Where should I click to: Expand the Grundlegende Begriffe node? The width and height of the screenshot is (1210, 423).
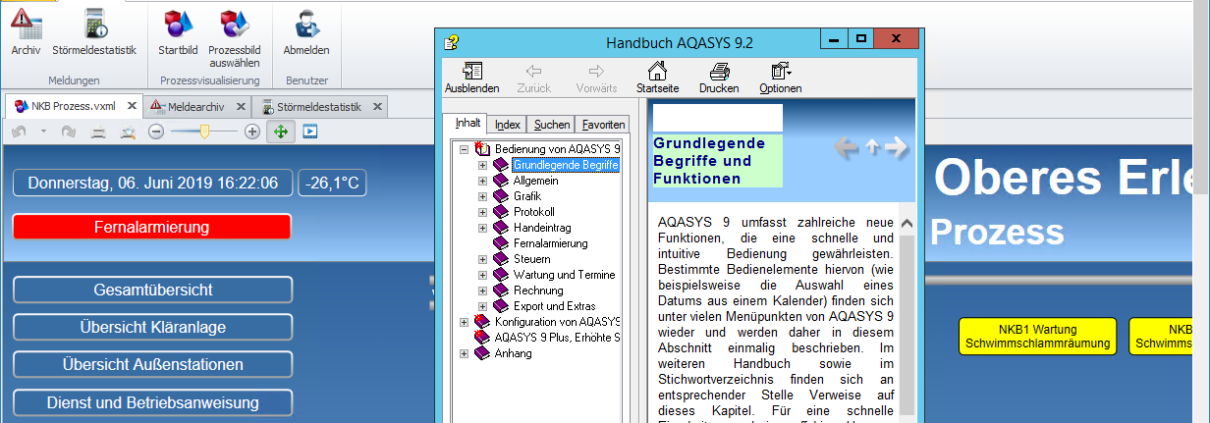coord(483,165)
